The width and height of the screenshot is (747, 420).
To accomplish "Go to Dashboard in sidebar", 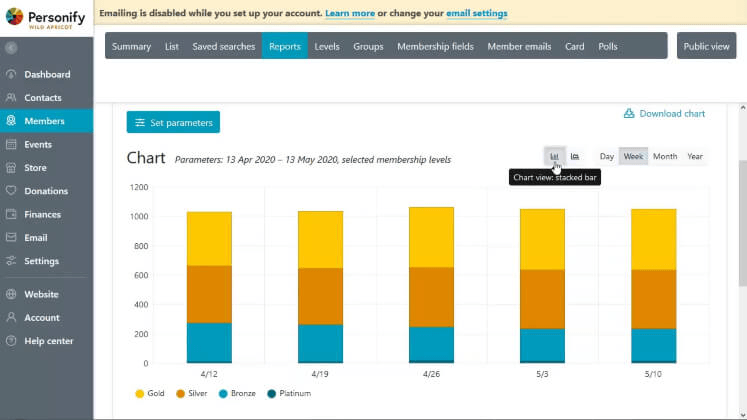I will pos(47,74).
